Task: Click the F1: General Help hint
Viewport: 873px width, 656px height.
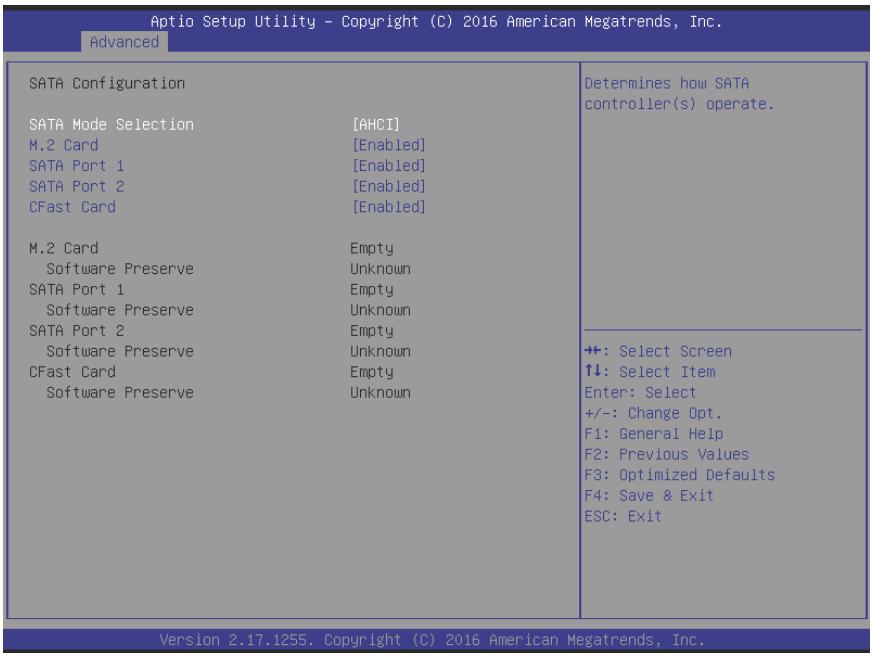Action: point(654,433)
